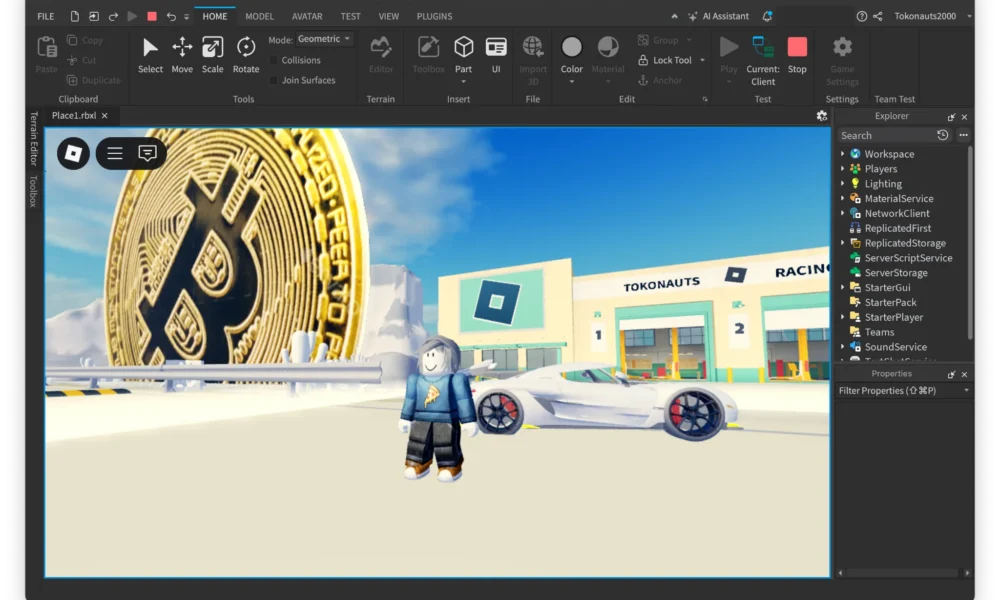Viewport: 1000px width, 600px height.
Task: Open the FILE menu
Action: coord(46,16)
